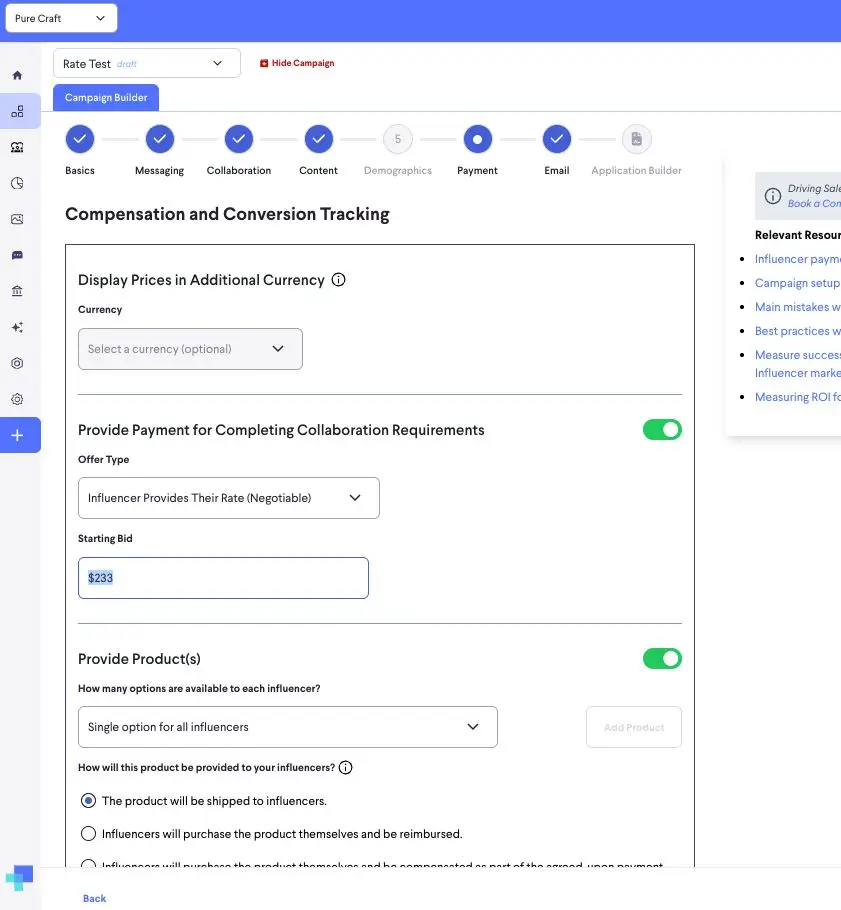
Task: Open the campaigns dashboard sidebar icon
Action: click(17, 111)
